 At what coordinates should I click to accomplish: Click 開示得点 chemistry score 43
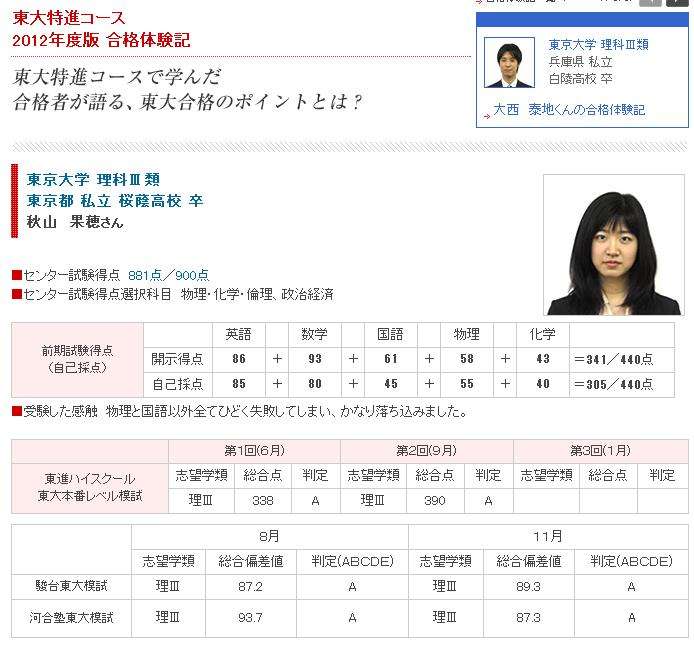543,359
